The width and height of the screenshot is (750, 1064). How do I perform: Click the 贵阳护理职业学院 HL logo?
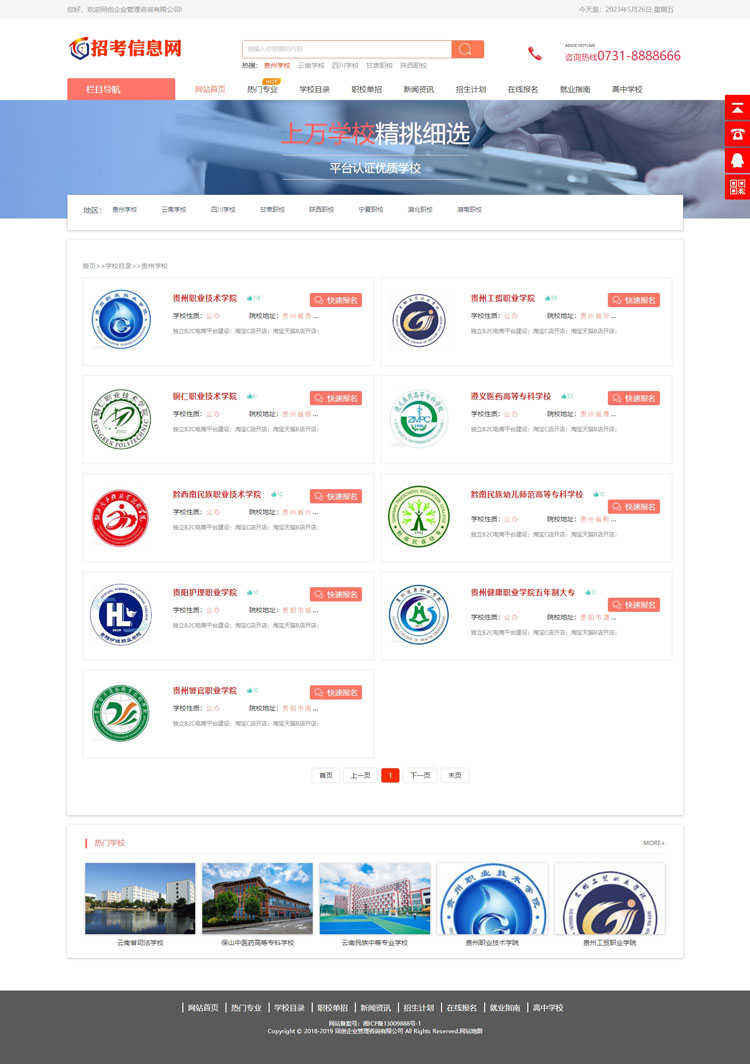tap(121, 614)
